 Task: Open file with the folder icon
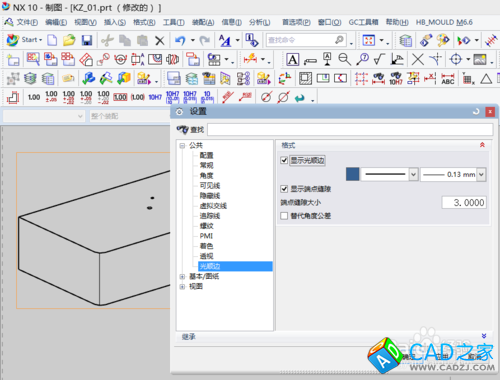69,41
